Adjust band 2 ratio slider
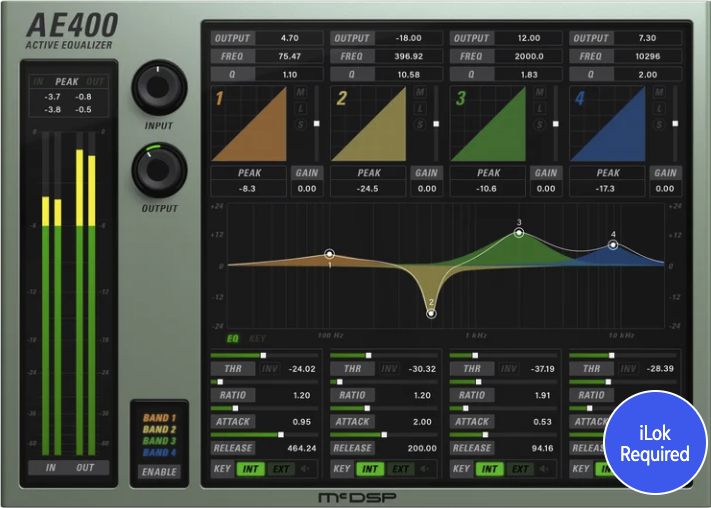The height and width of the screenshot is (508, 711). pyautogui.click(x=384, y=382)
